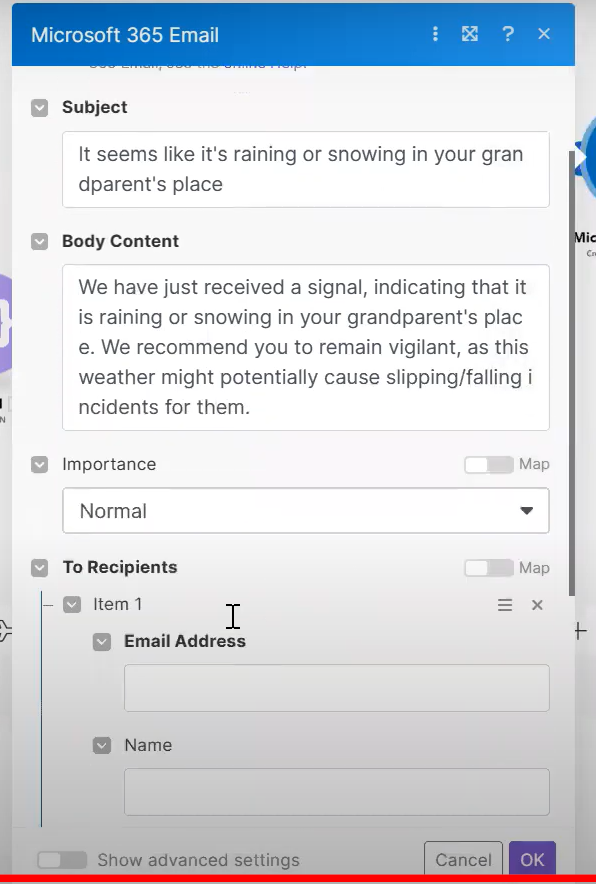The width and height of the screenshot is (596, 884).
Task: Open the three-dot module options menu
Action: click(x=435, y=34)
